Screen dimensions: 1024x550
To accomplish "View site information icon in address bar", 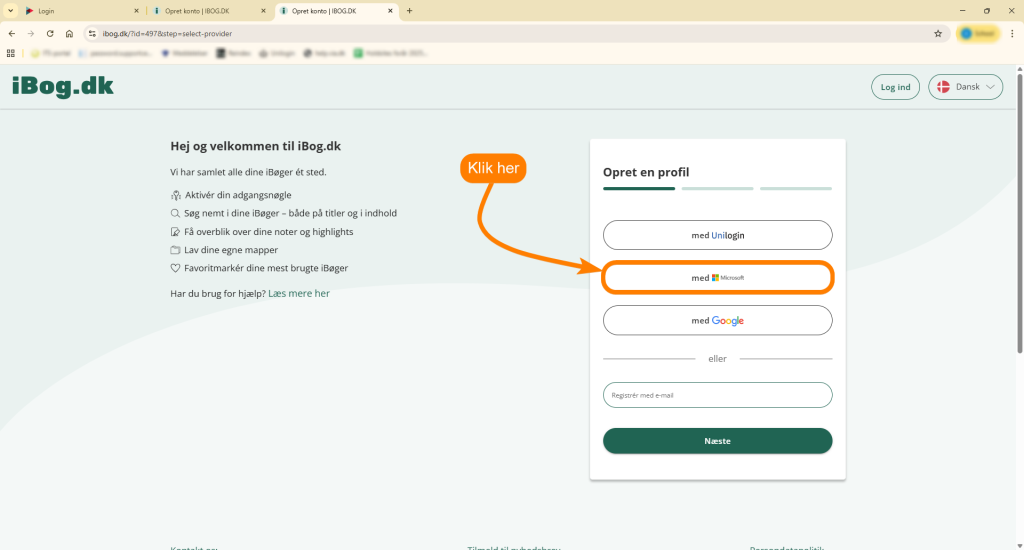I will [x=91, y=33].
